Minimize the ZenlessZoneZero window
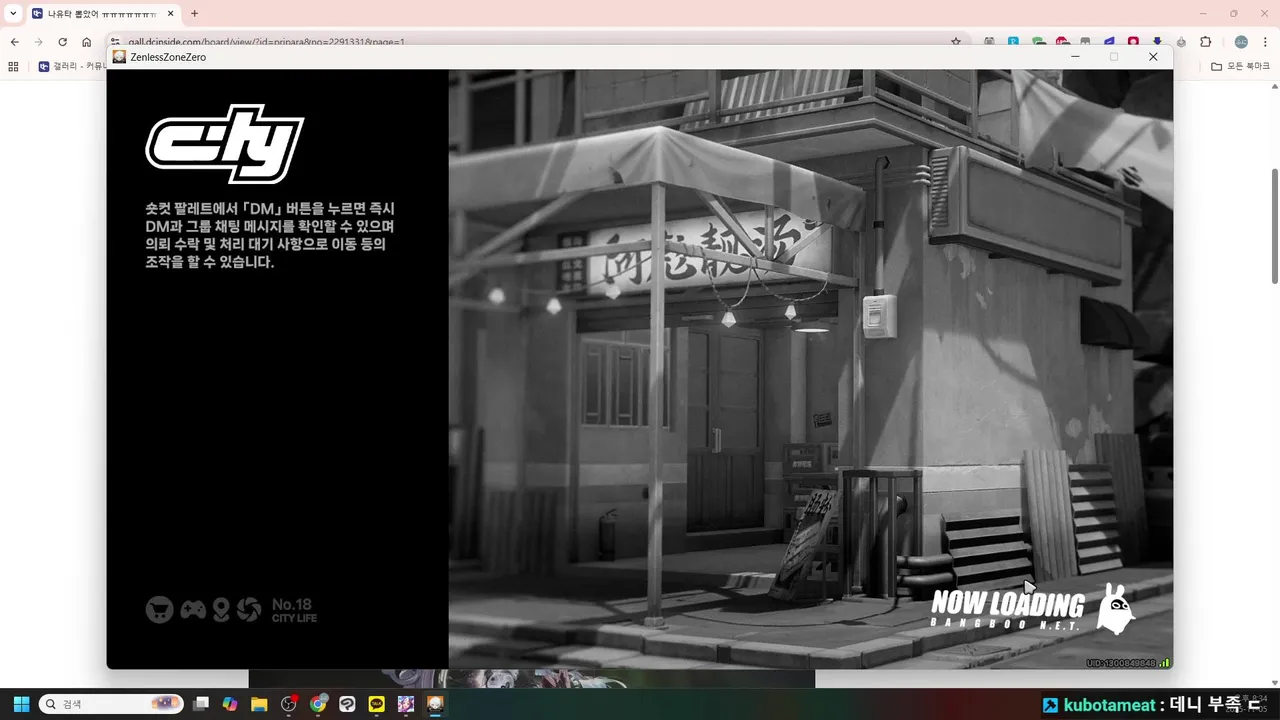 pos(1075,57)
